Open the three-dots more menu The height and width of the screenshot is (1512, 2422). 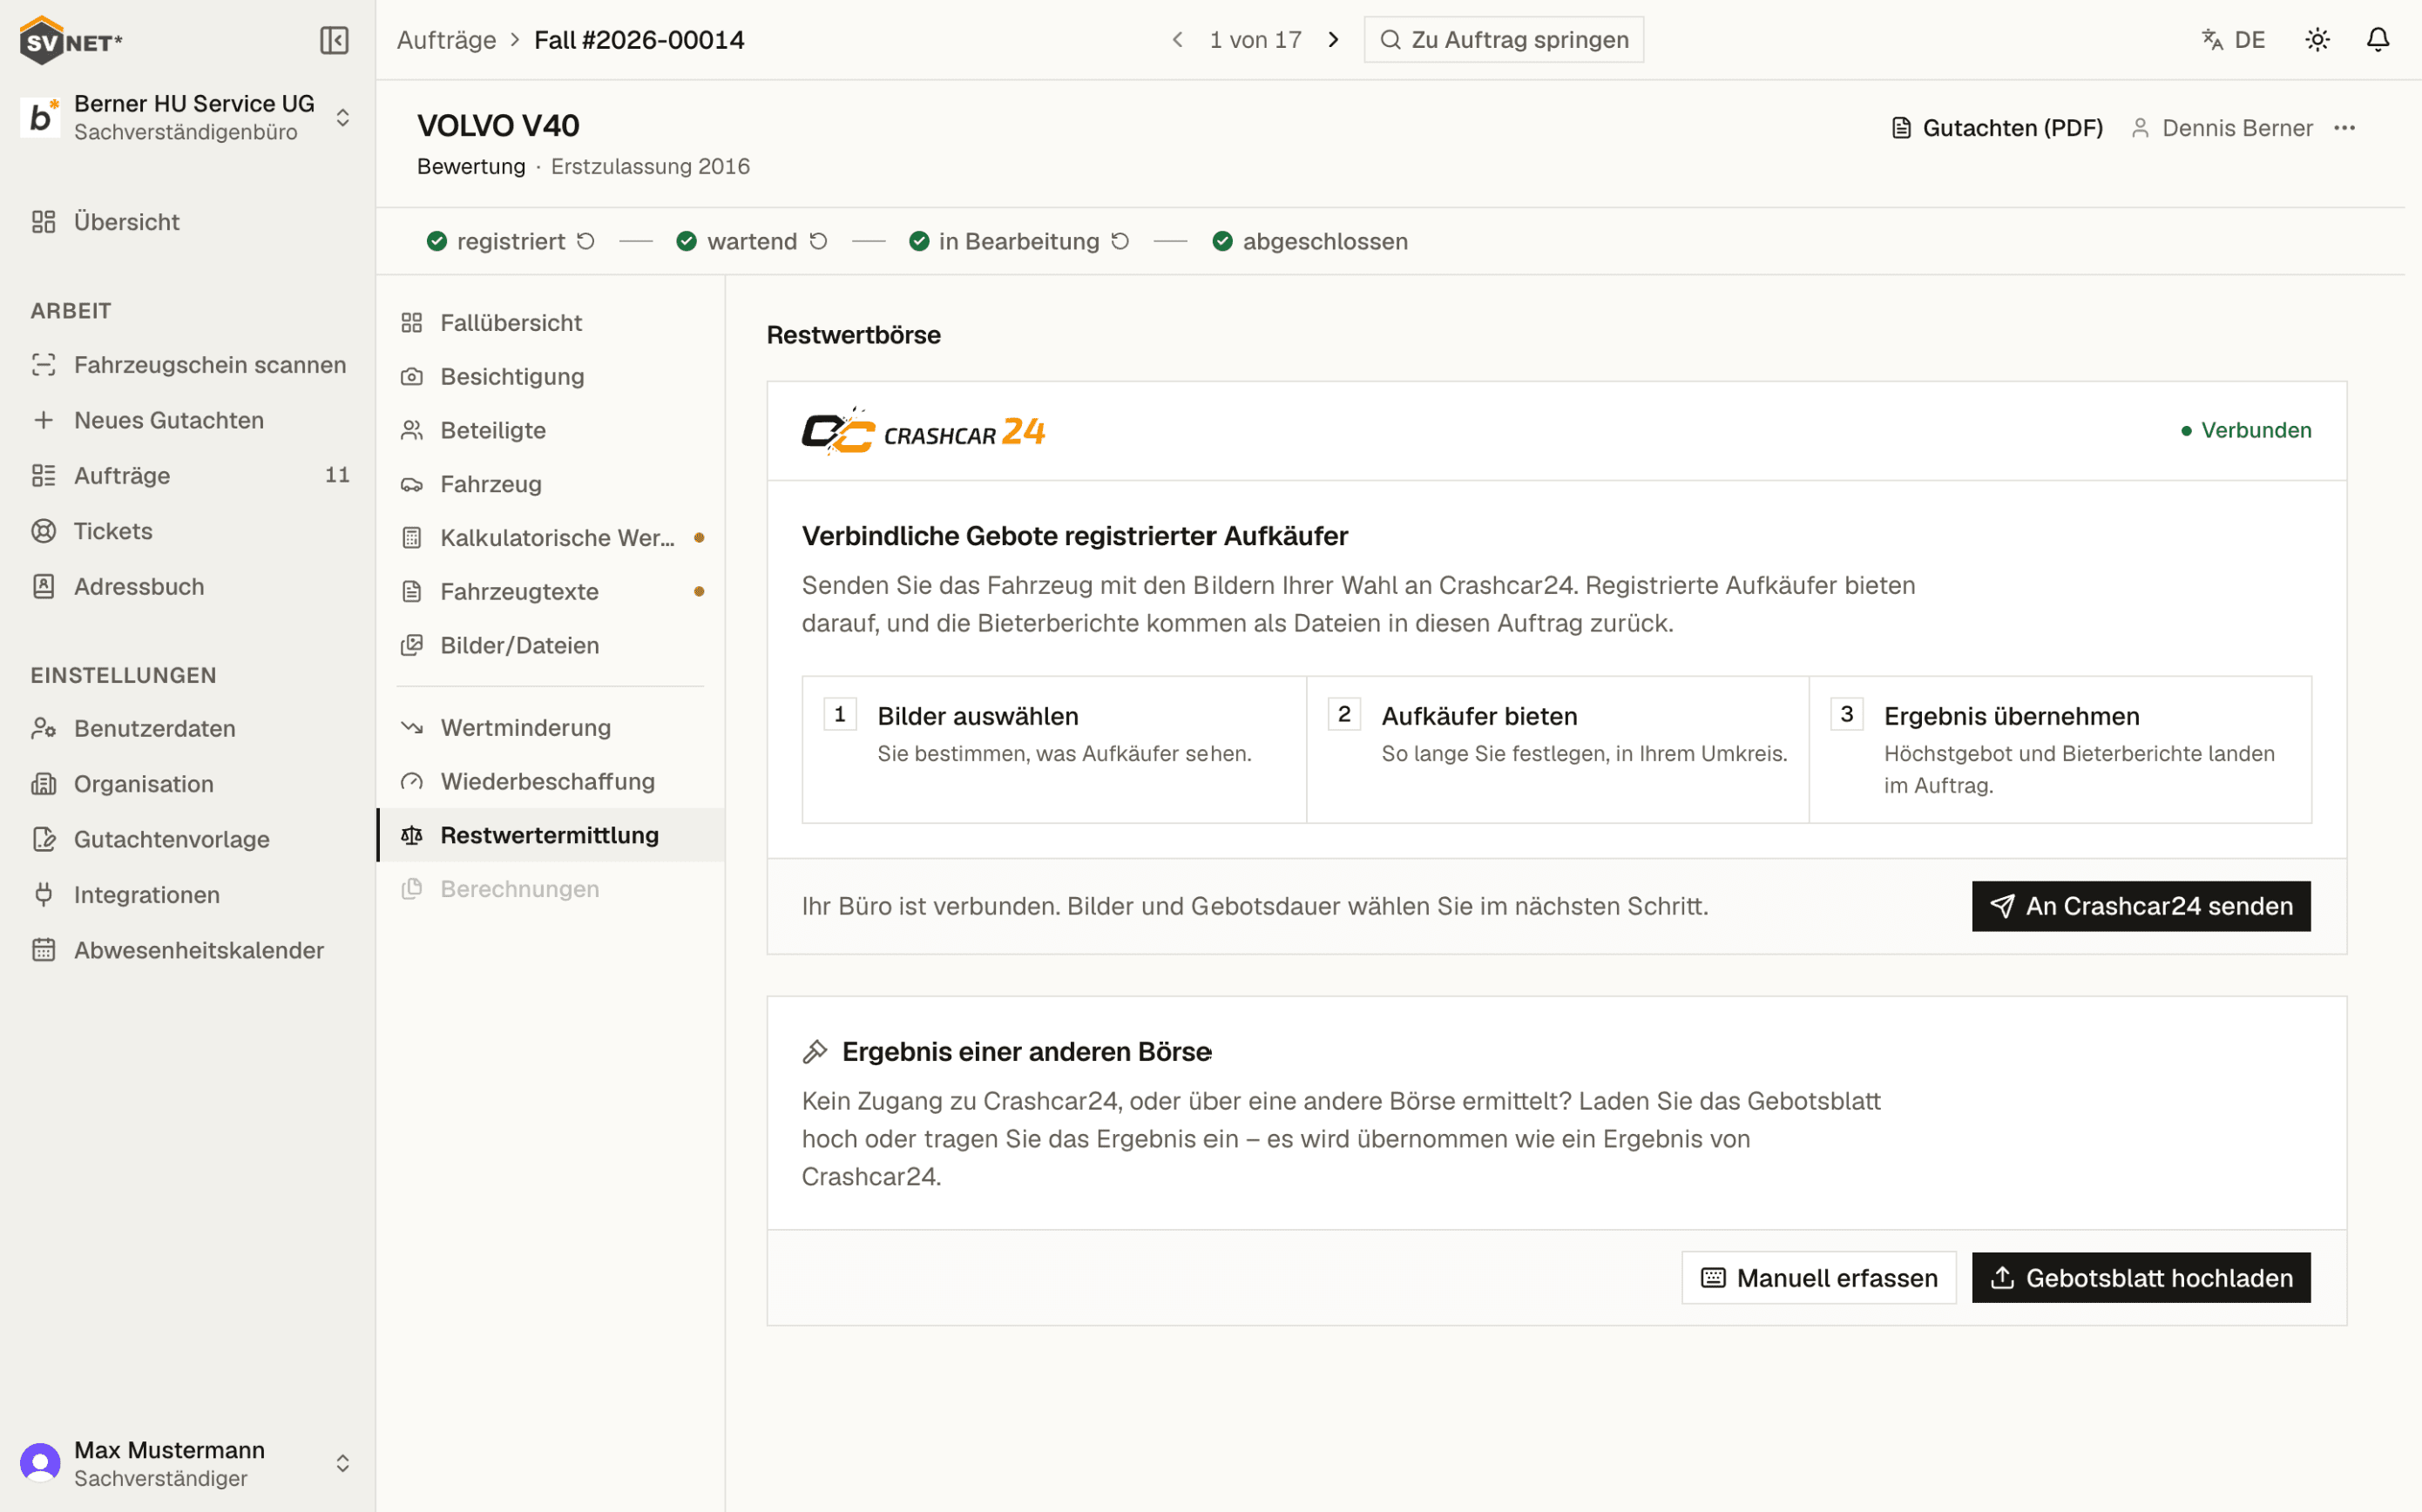point(2344,128)
